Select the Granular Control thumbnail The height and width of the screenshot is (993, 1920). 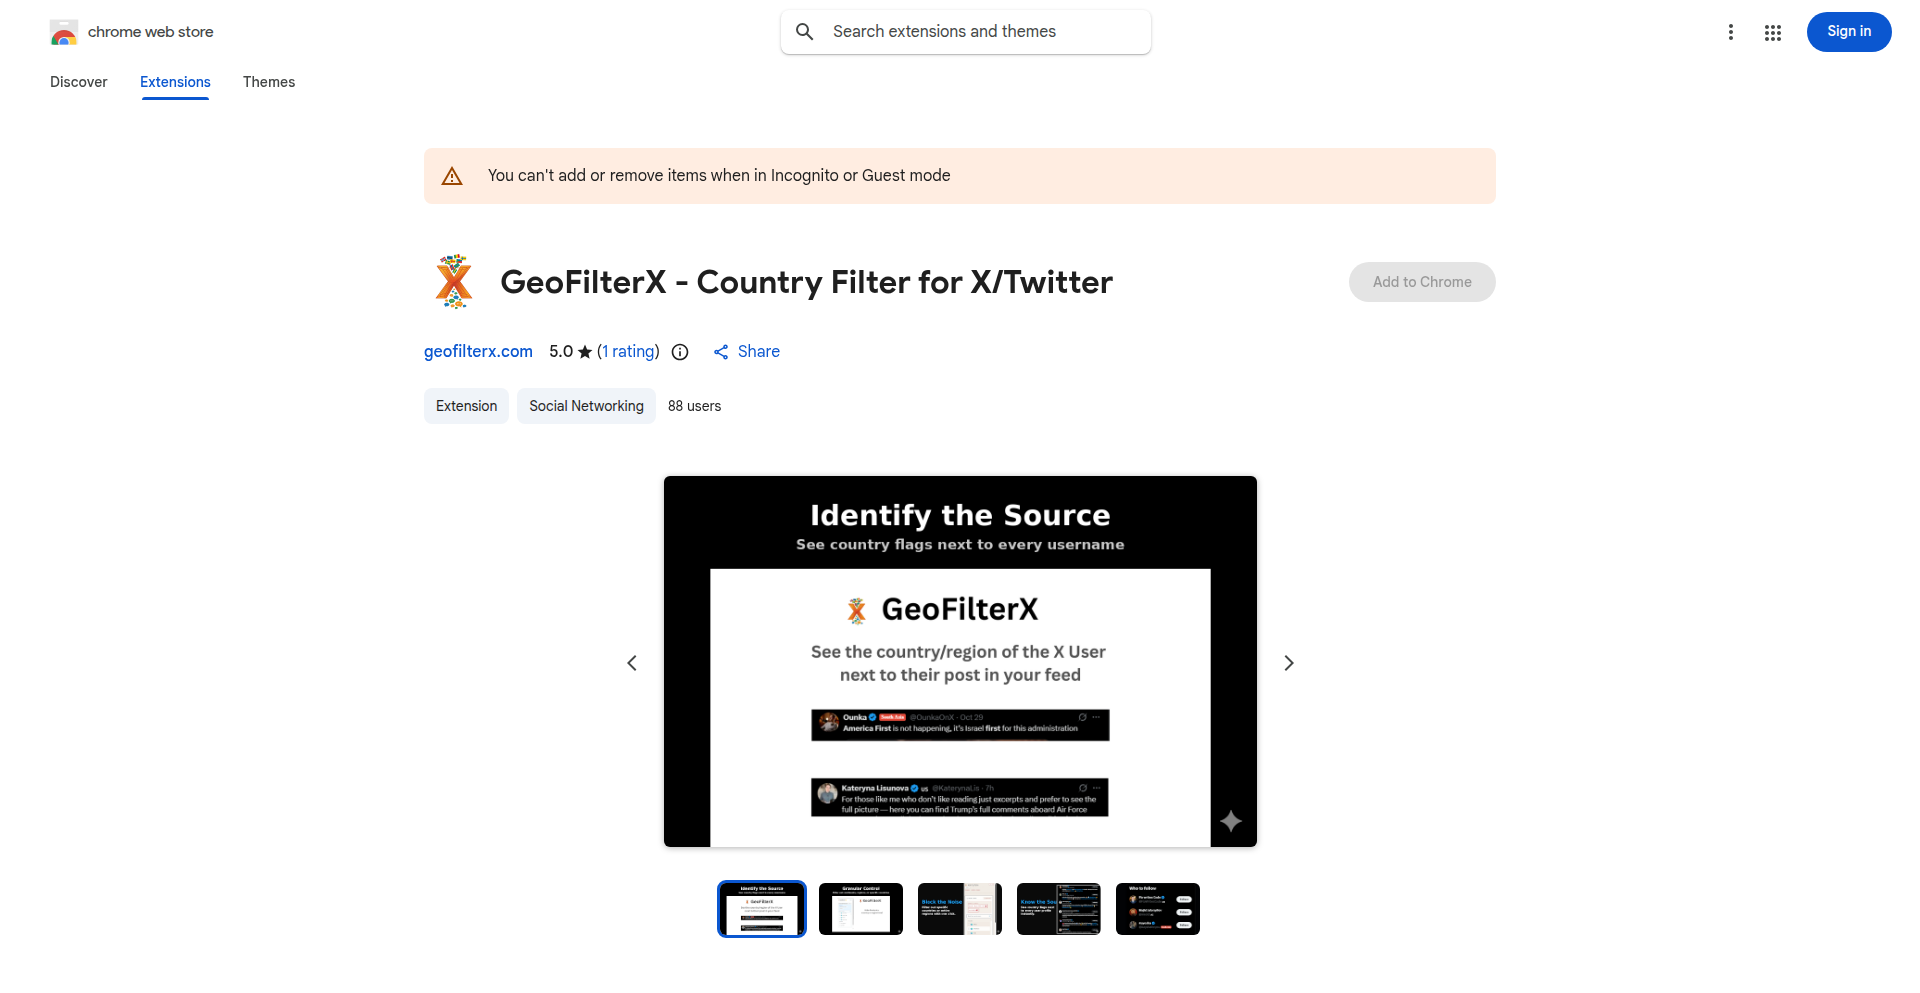coord(861,909)
